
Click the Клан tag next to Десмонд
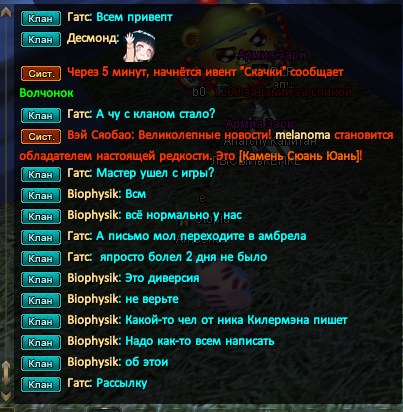(41, 39)
